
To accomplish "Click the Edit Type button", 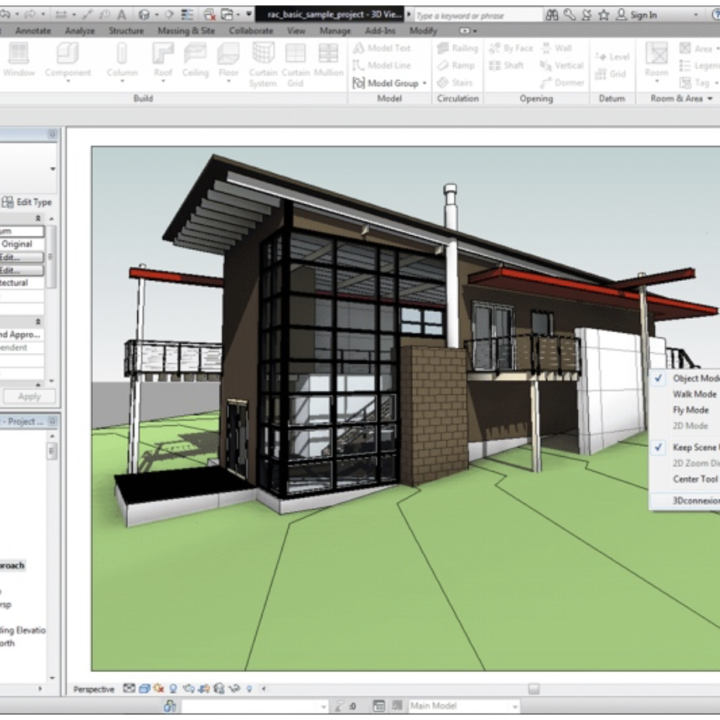I will click(28, 202).
